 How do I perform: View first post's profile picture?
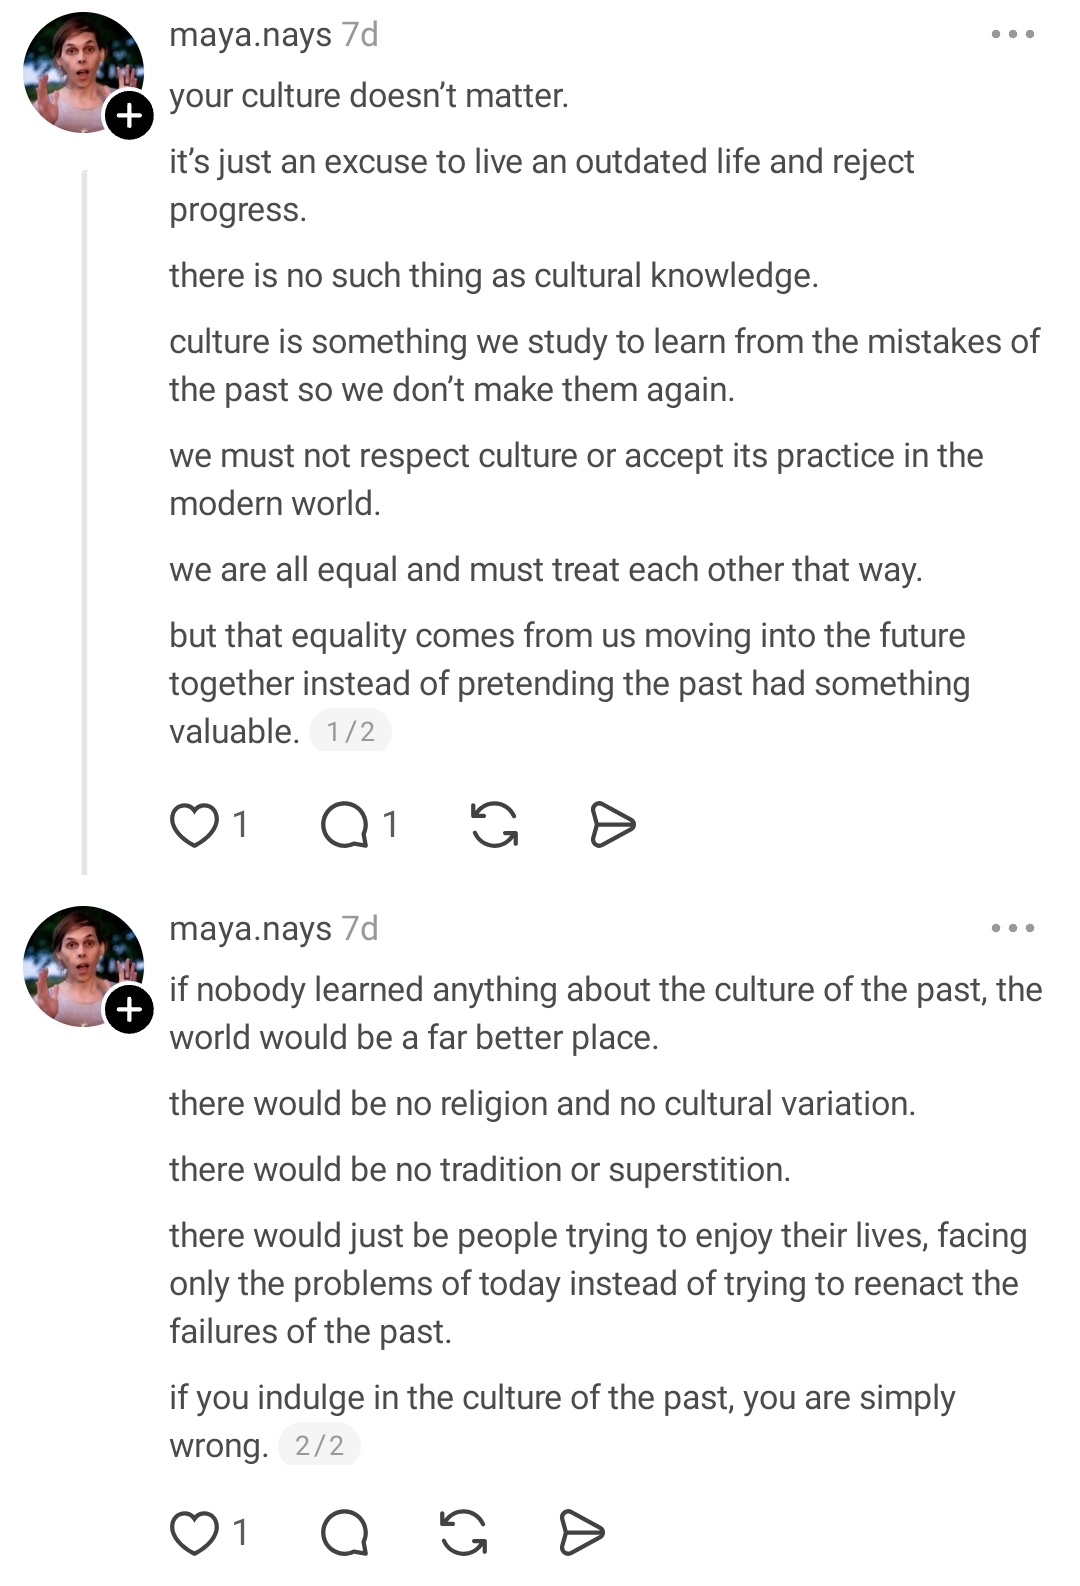point(78,70)
